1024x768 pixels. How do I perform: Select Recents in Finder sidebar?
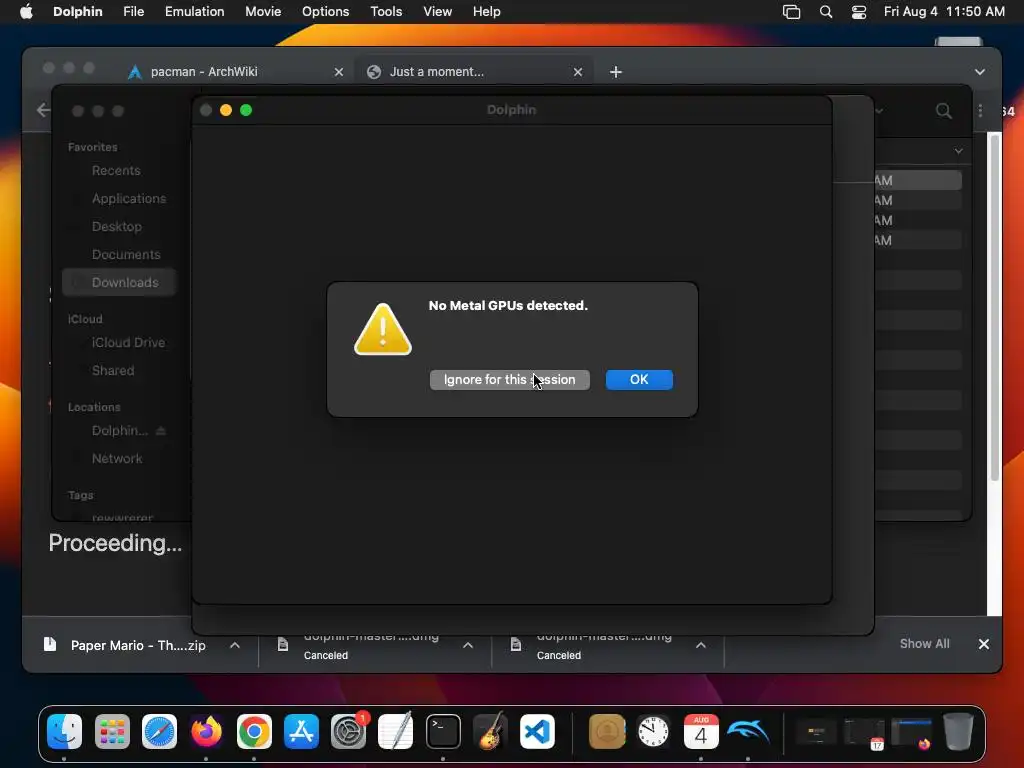(x=116, y=170)
